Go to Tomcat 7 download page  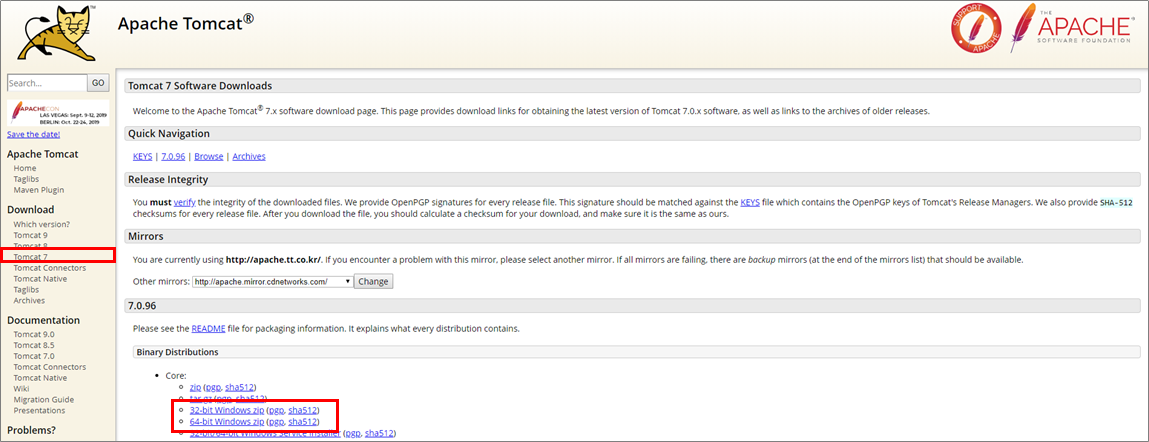pos(30,256)
